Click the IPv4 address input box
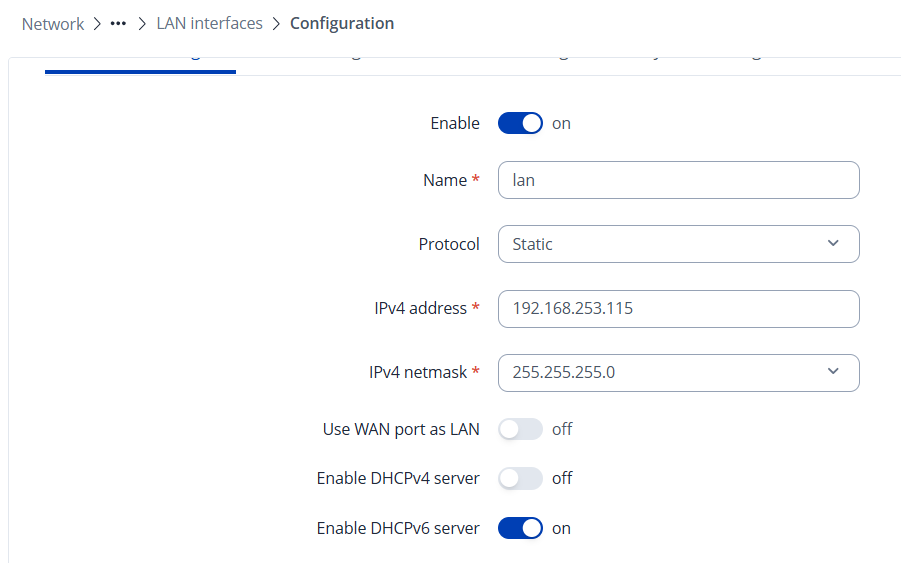 (678, 308)
